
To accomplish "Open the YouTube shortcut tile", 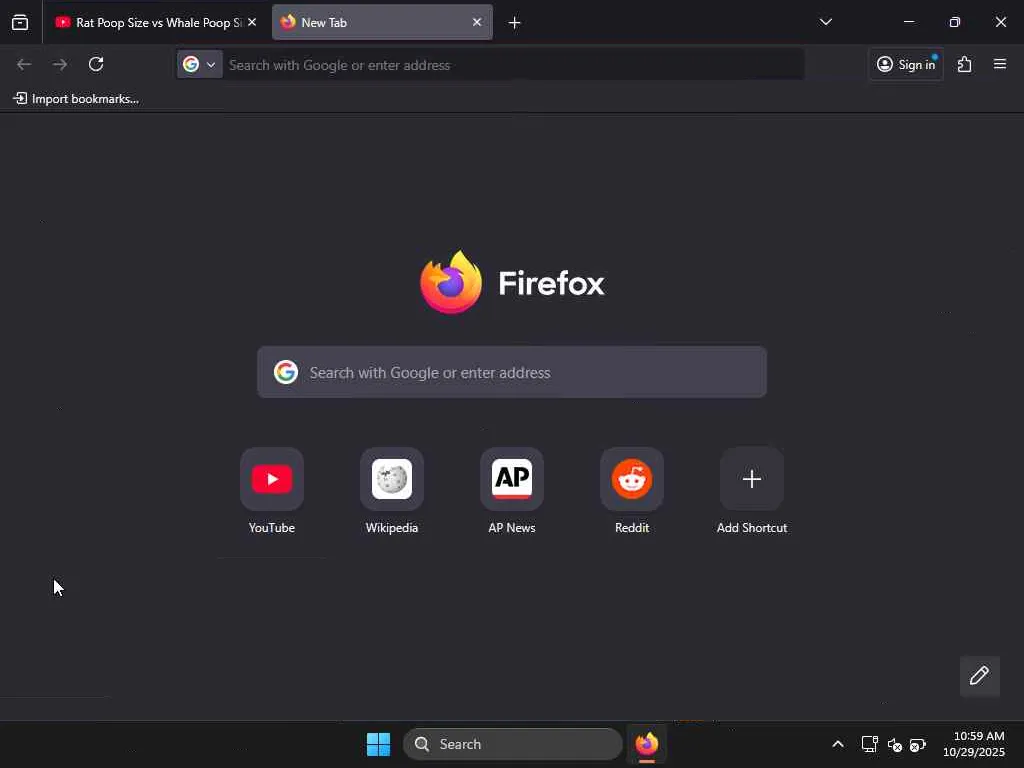I will (272, 479).
